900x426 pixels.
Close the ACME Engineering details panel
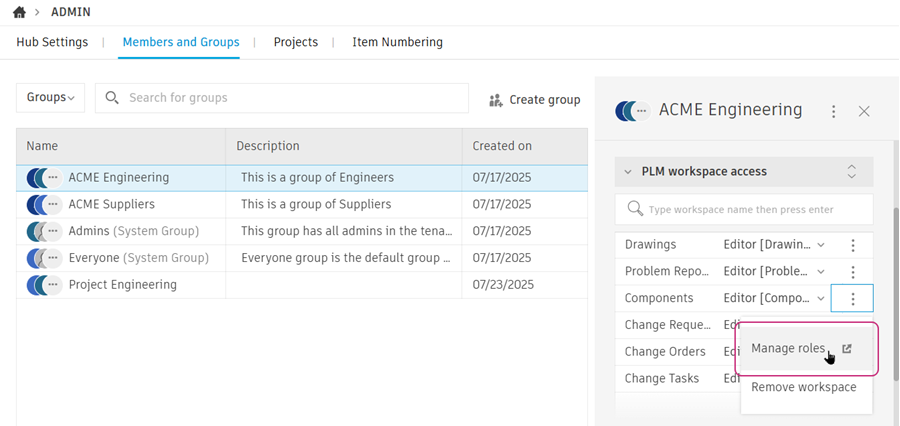(x=864, y=111)
